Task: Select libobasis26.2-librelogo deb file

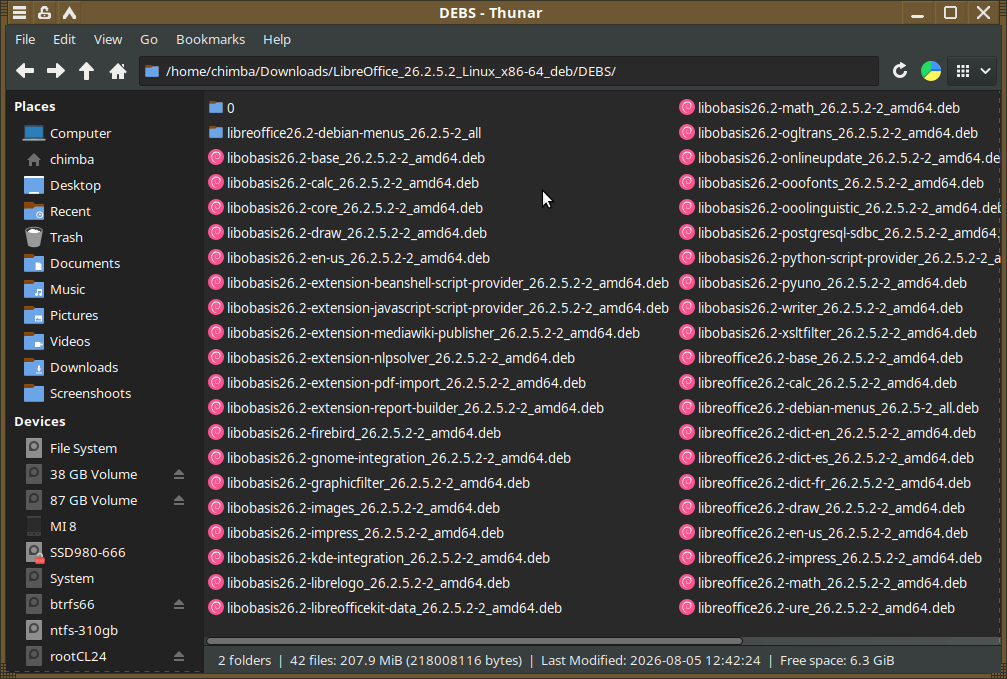Action: point(359,583)
